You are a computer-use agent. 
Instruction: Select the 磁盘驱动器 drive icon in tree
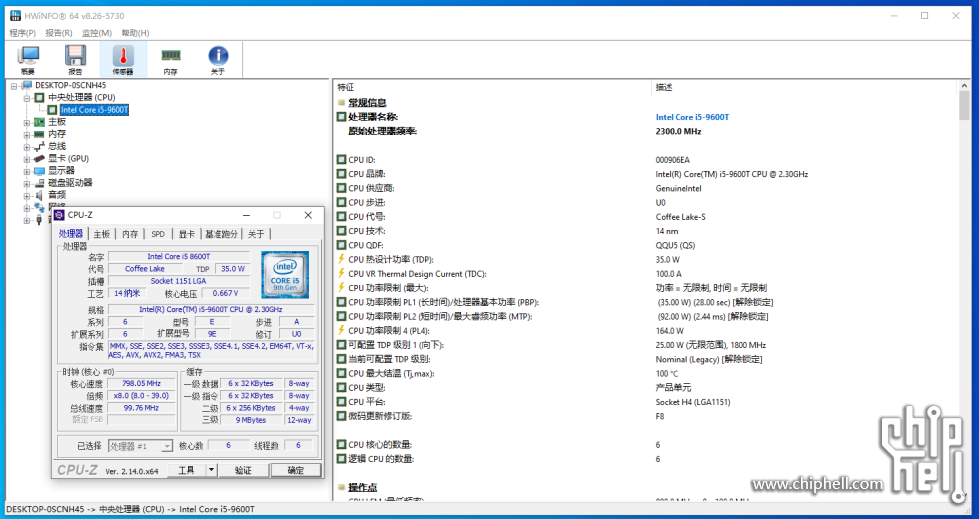(x=39, y=183)
